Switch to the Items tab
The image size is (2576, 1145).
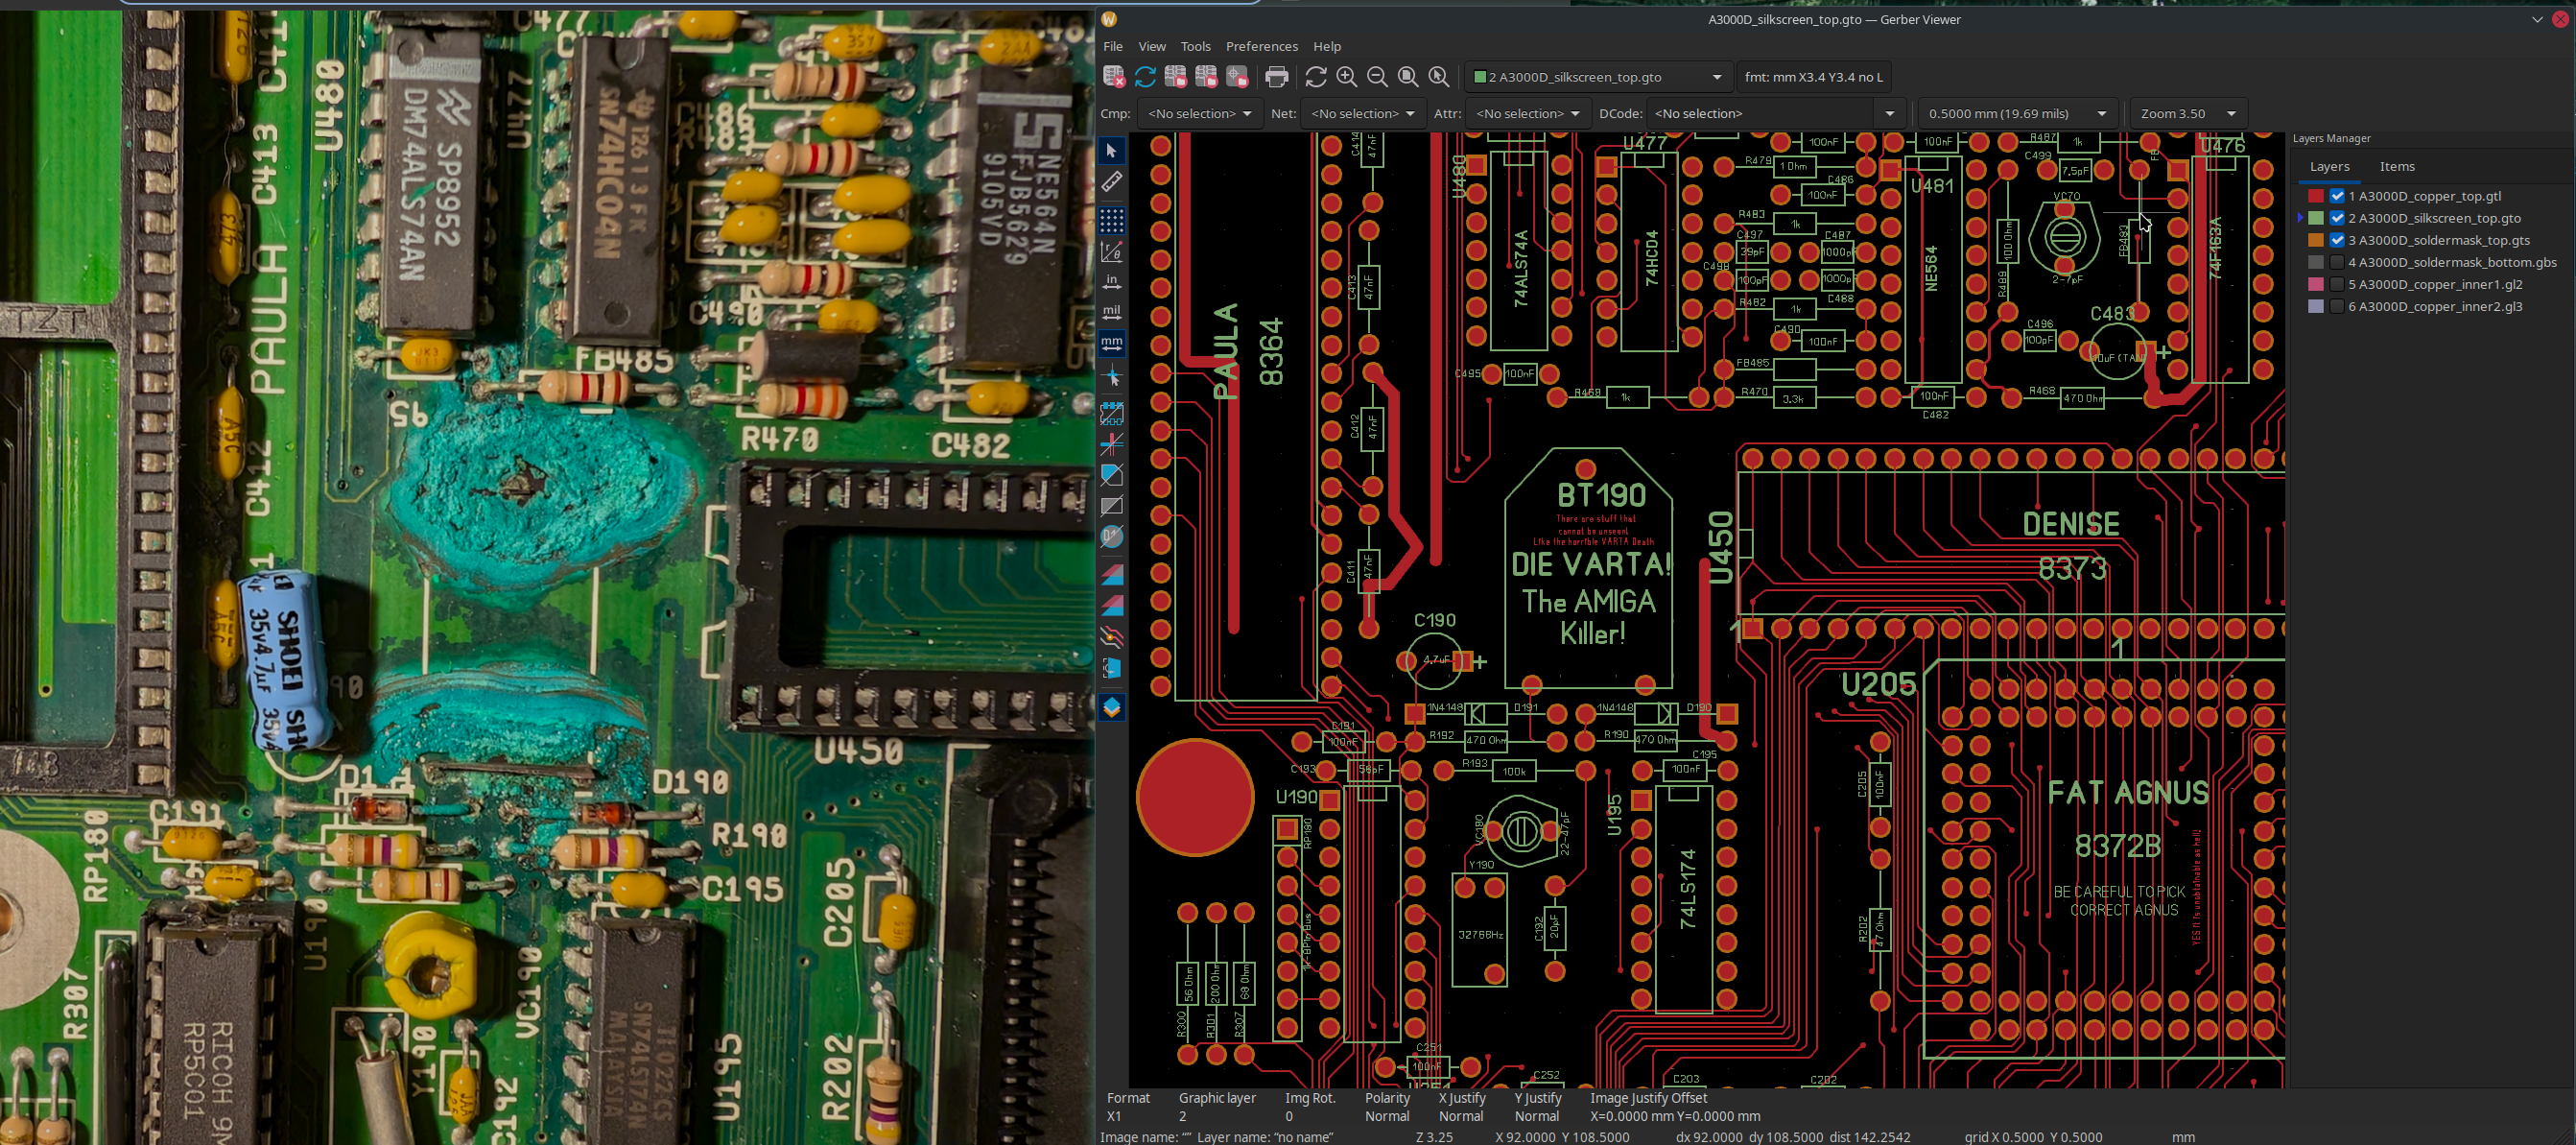click(x=2396, y=166)
